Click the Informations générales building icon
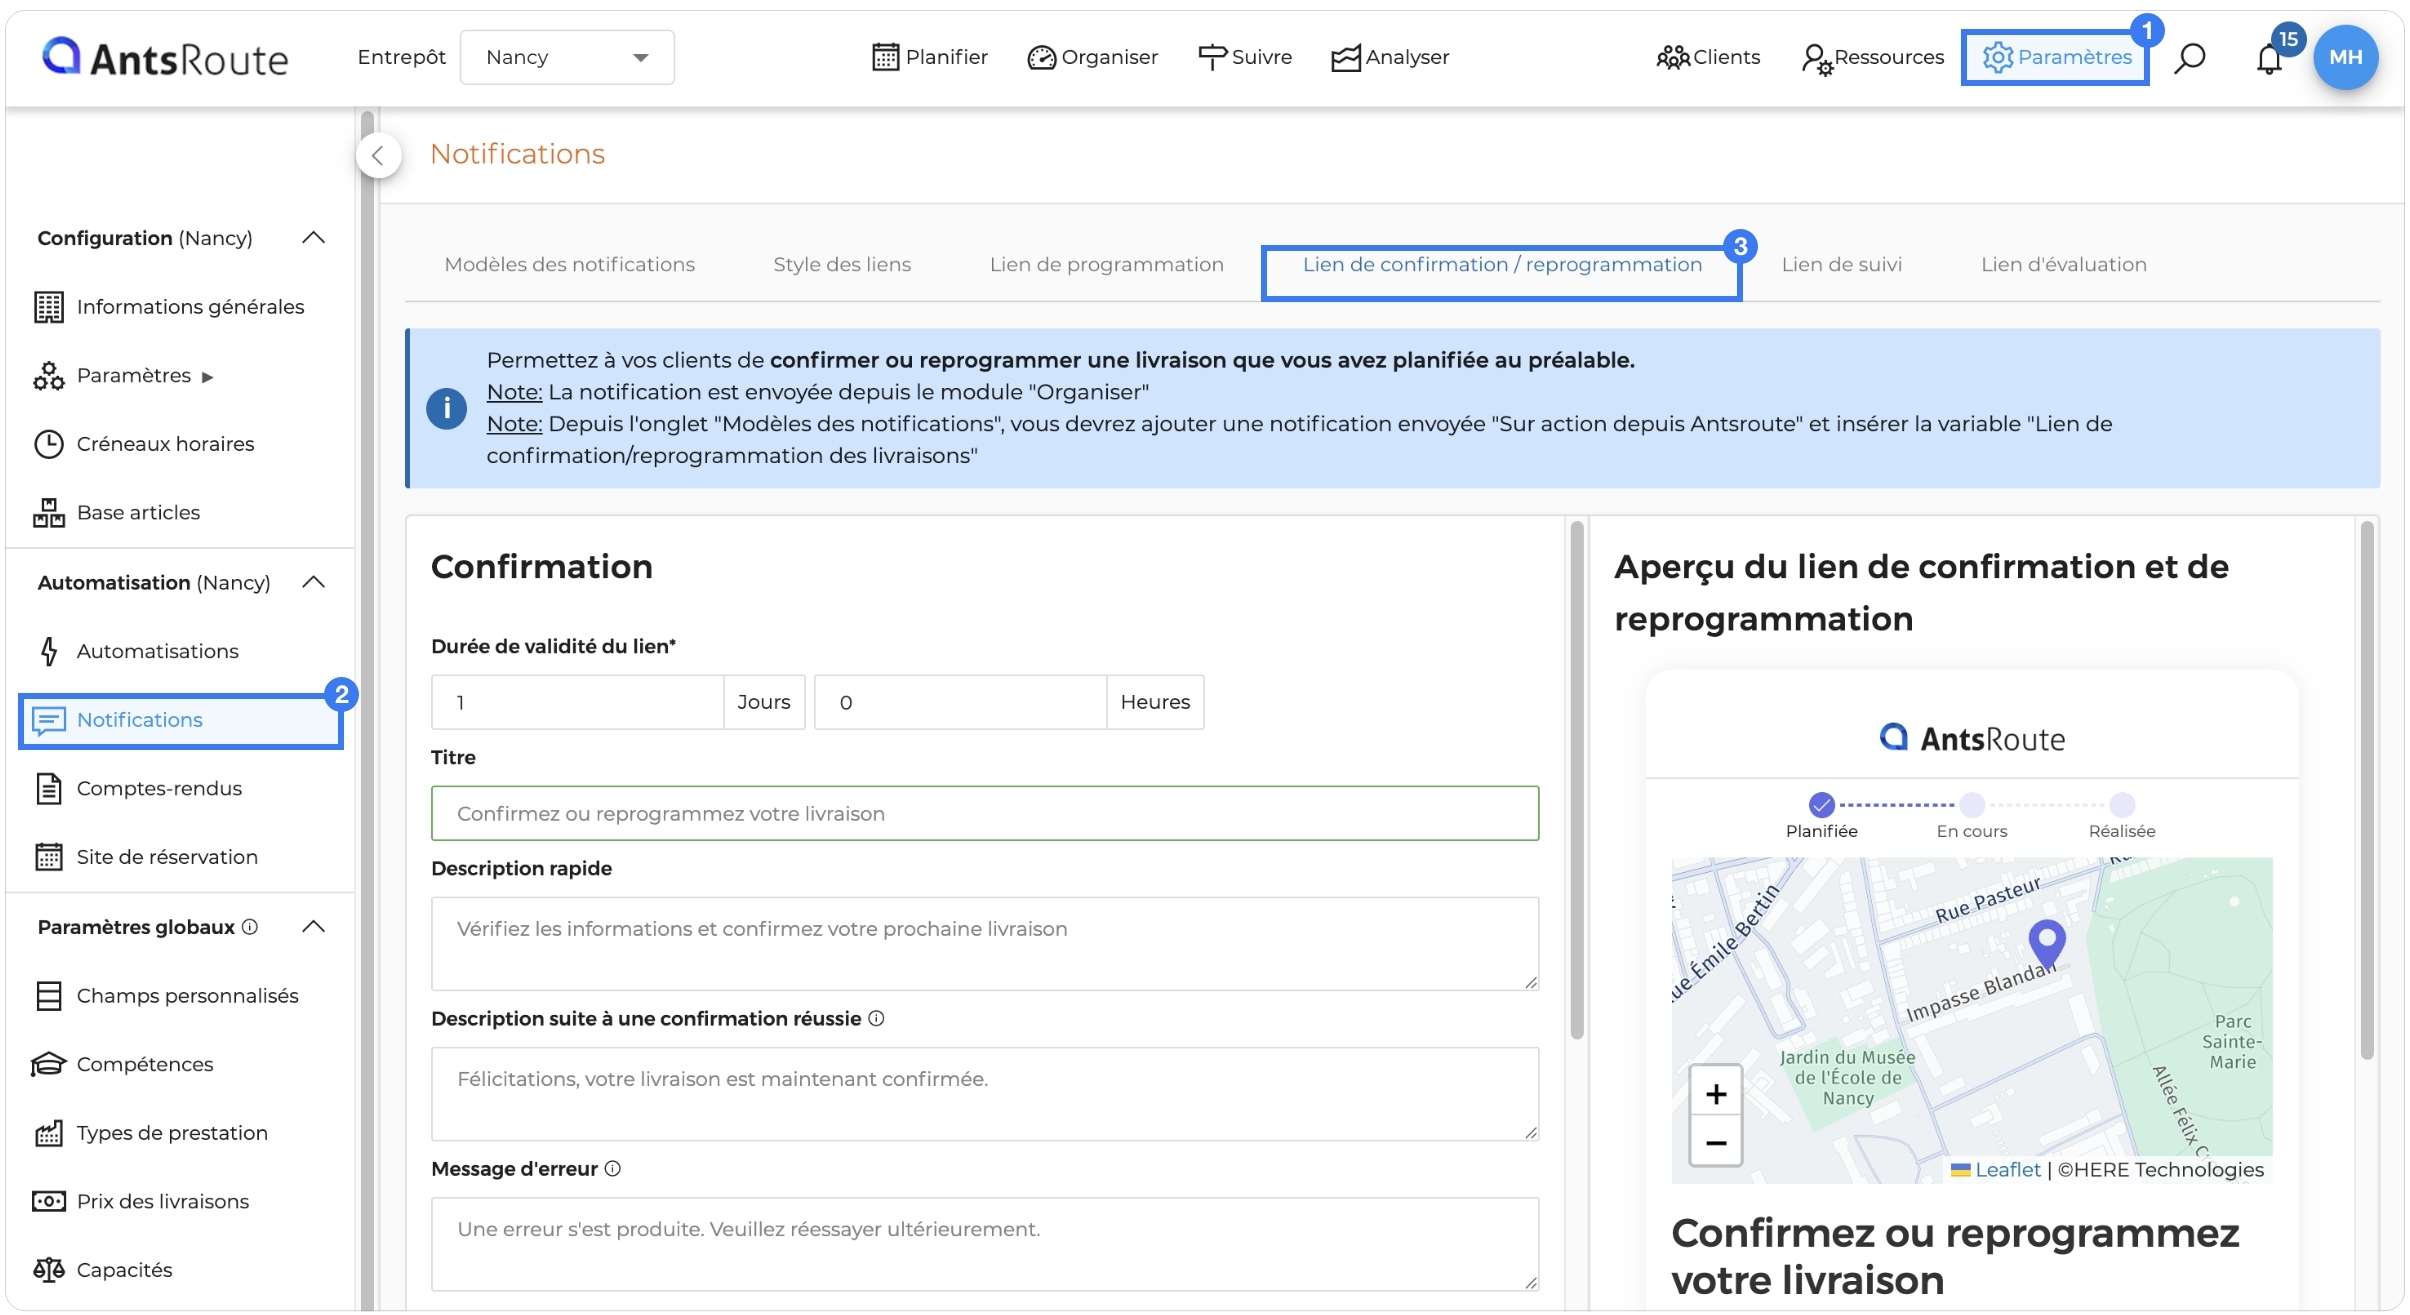Screen dimensions: 2410x1315 point(48,307)
